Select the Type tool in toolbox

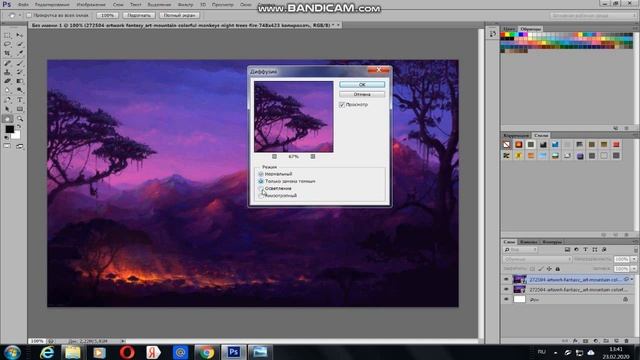coord(20,100)
